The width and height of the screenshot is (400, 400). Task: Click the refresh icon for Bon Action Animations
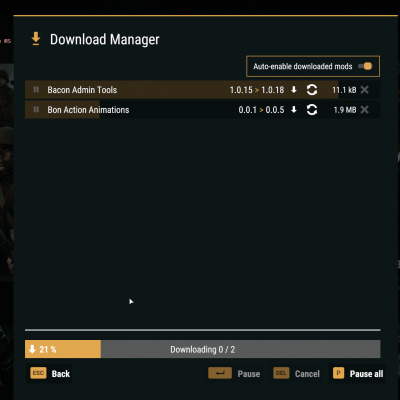tap(312, 110)
